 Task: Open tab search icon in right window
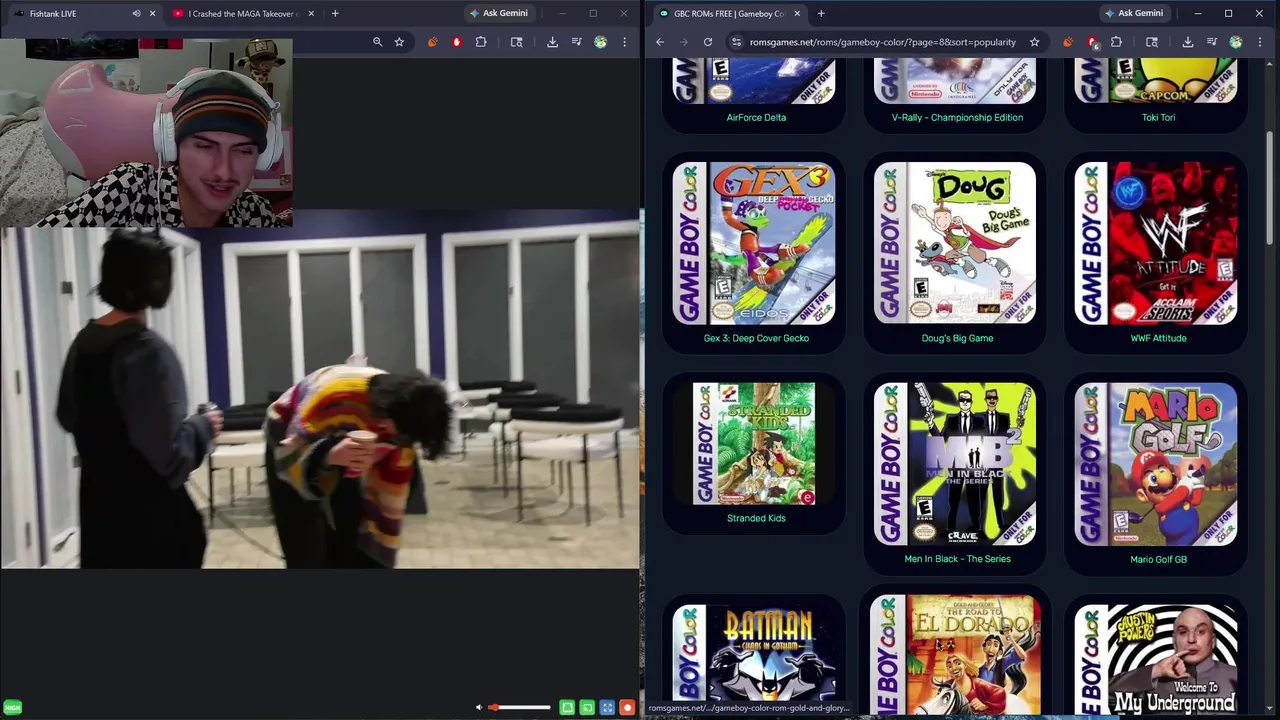pos(1152,42)
